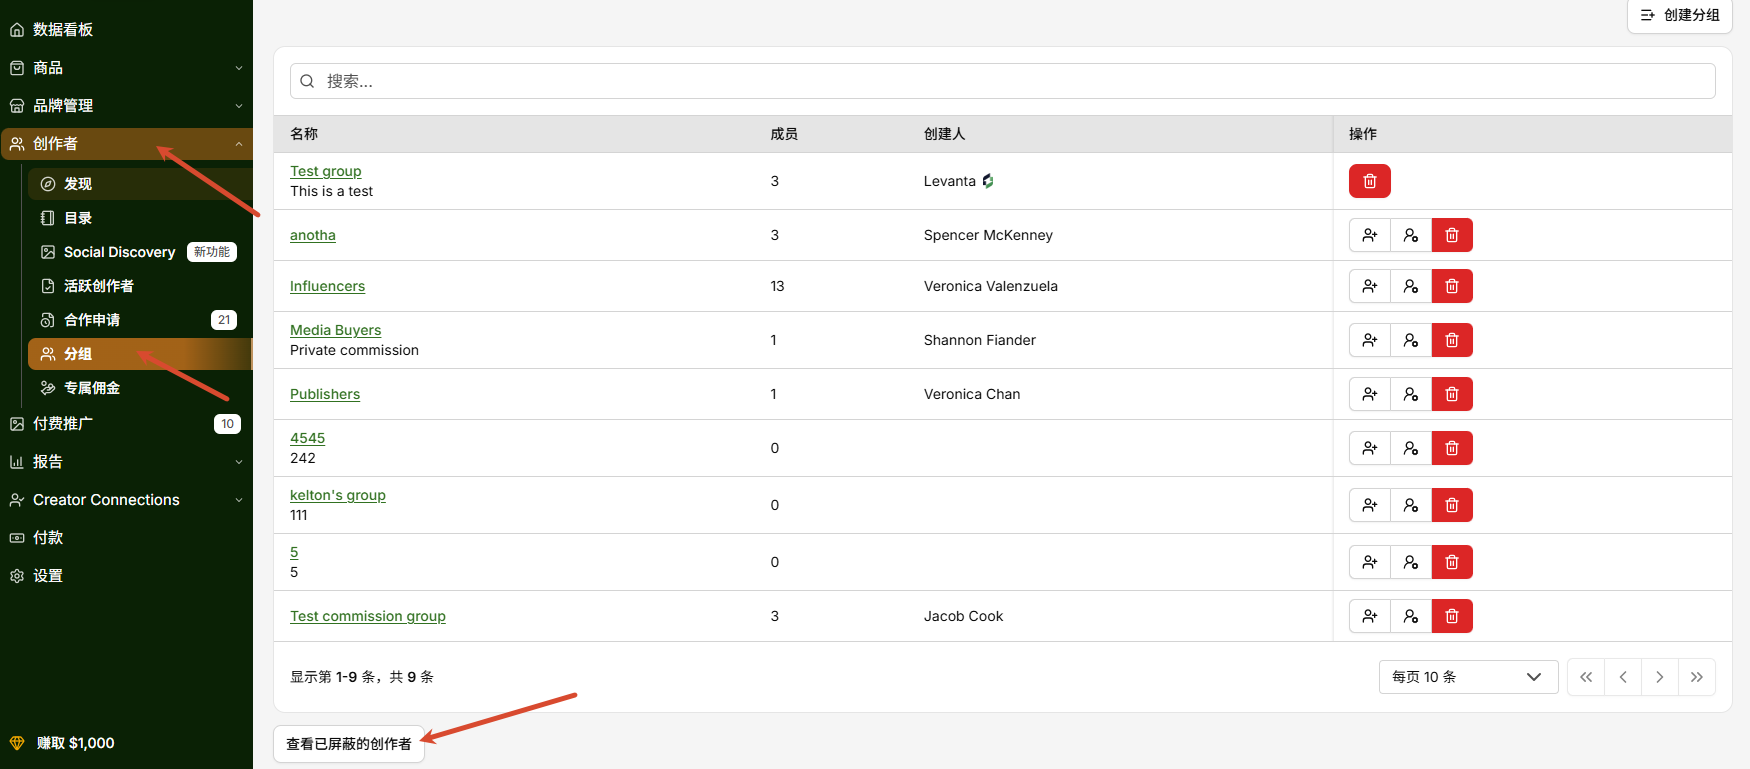The width and height of the screenshot is (1750, 769).
Task: Add member to Publishers group
Action: pos(1369,394)
